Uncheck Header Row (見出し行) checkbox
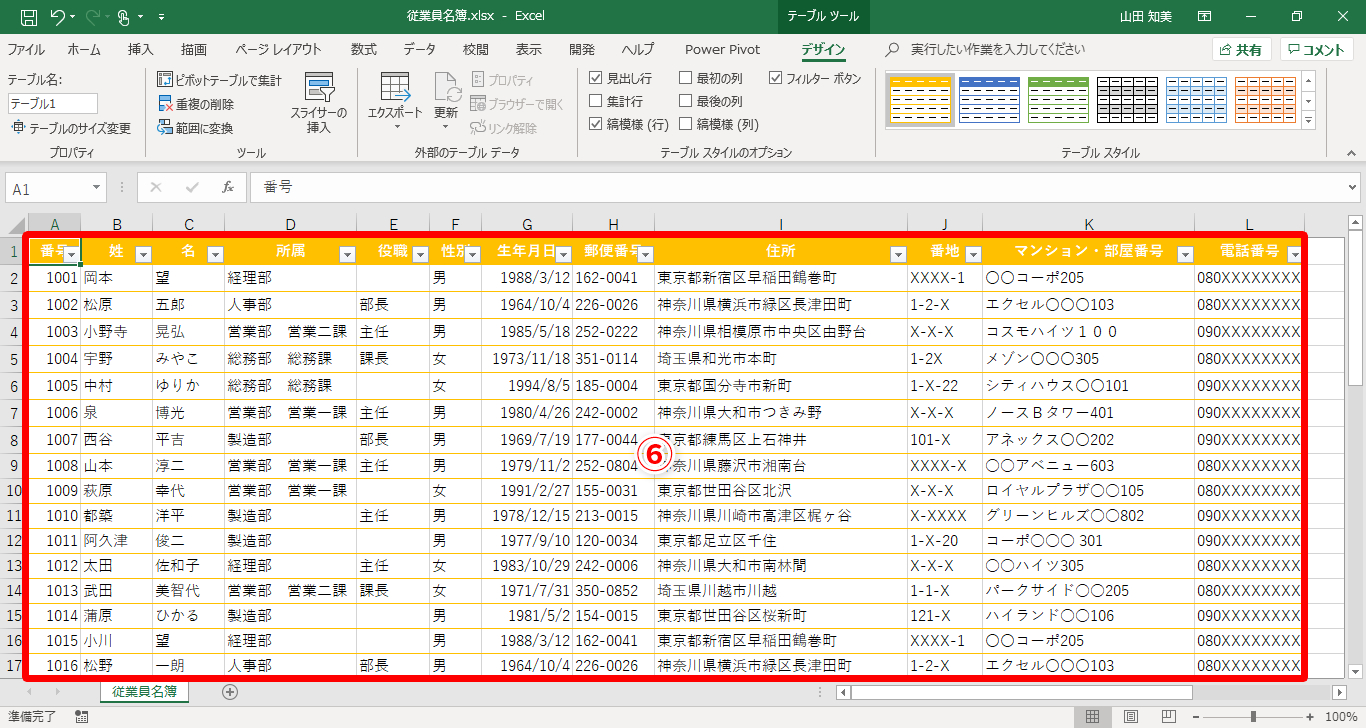Screen dimensions: 1366x728 [x=596, y=78]
